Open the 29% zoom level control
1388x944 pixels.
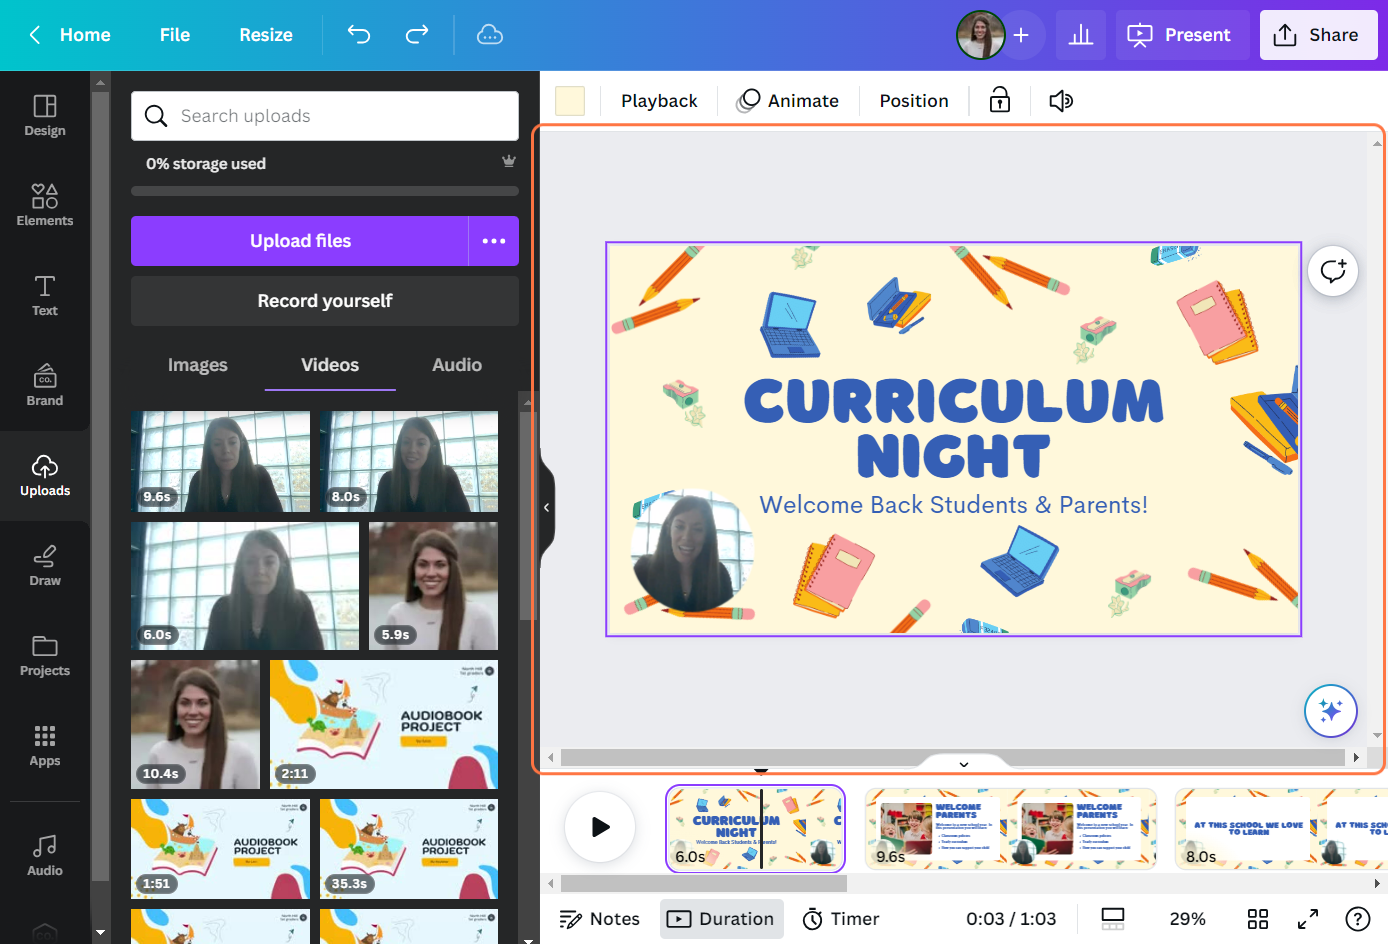[x=1187, y=918]
